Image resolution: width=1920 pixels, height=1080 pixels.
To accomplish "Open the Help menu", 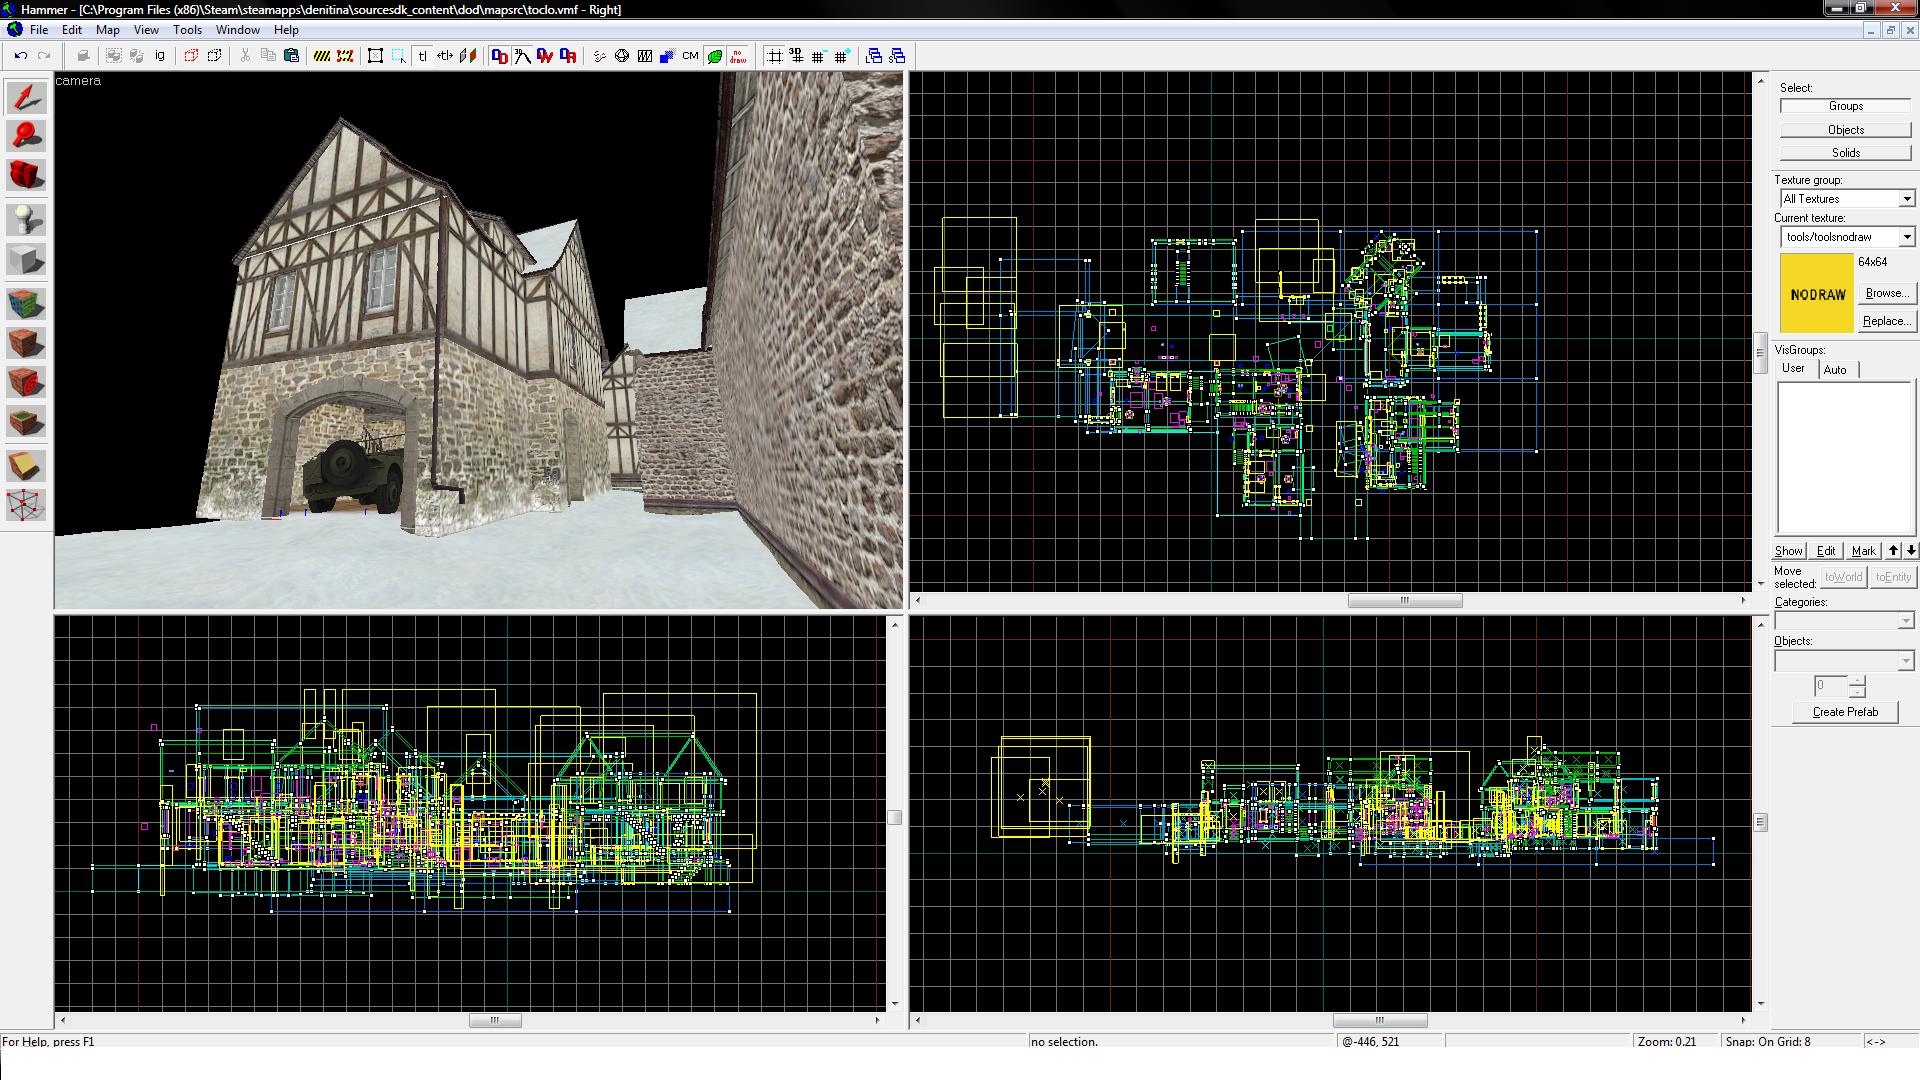I will [x=286, y=30].
